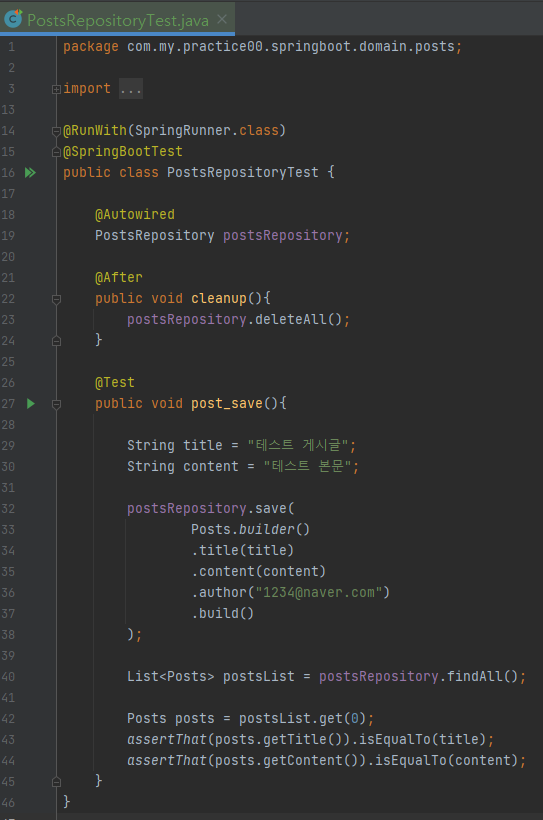
Task: Click the SpringRunner class name
Action: point(183,130)
